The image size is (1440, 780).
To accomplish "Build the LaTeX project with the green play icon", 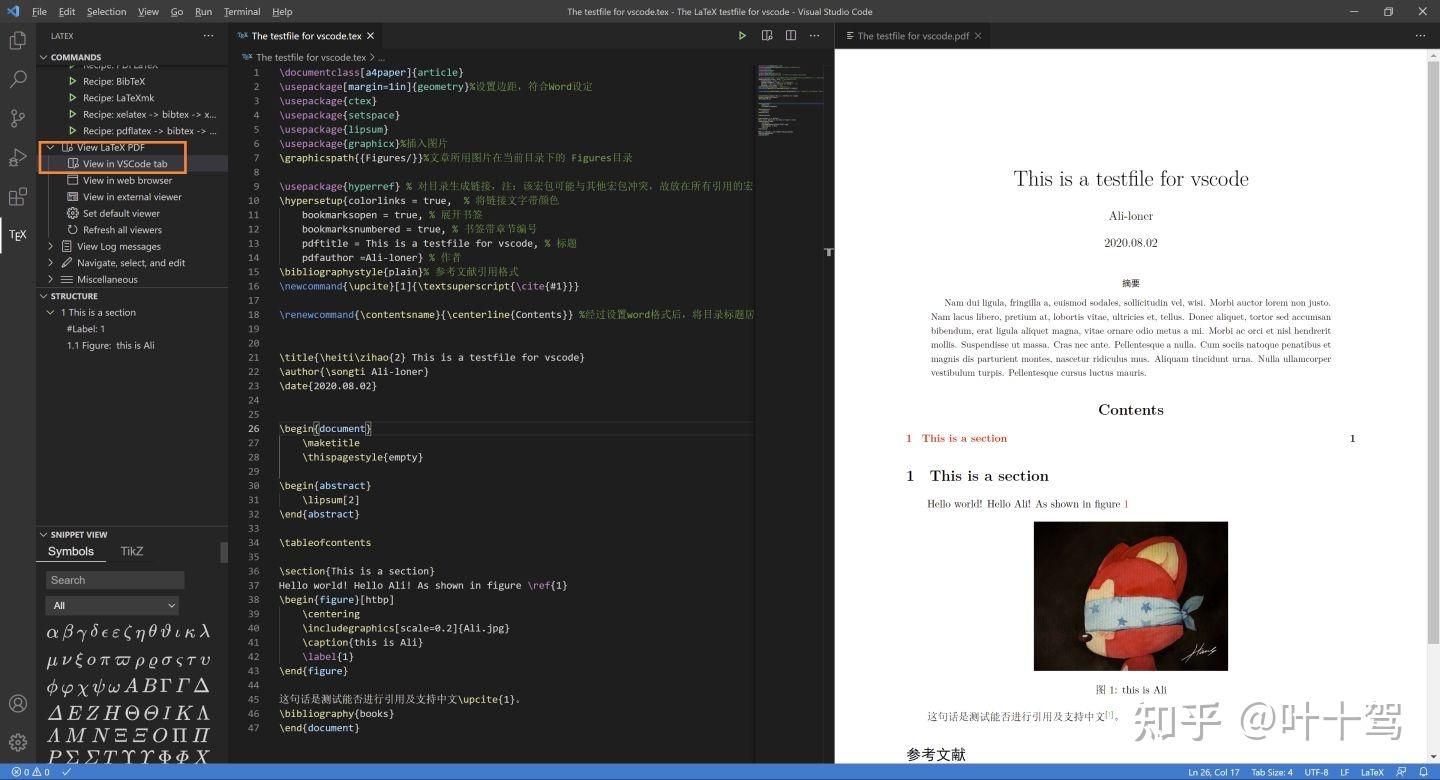I will point(742,35).
